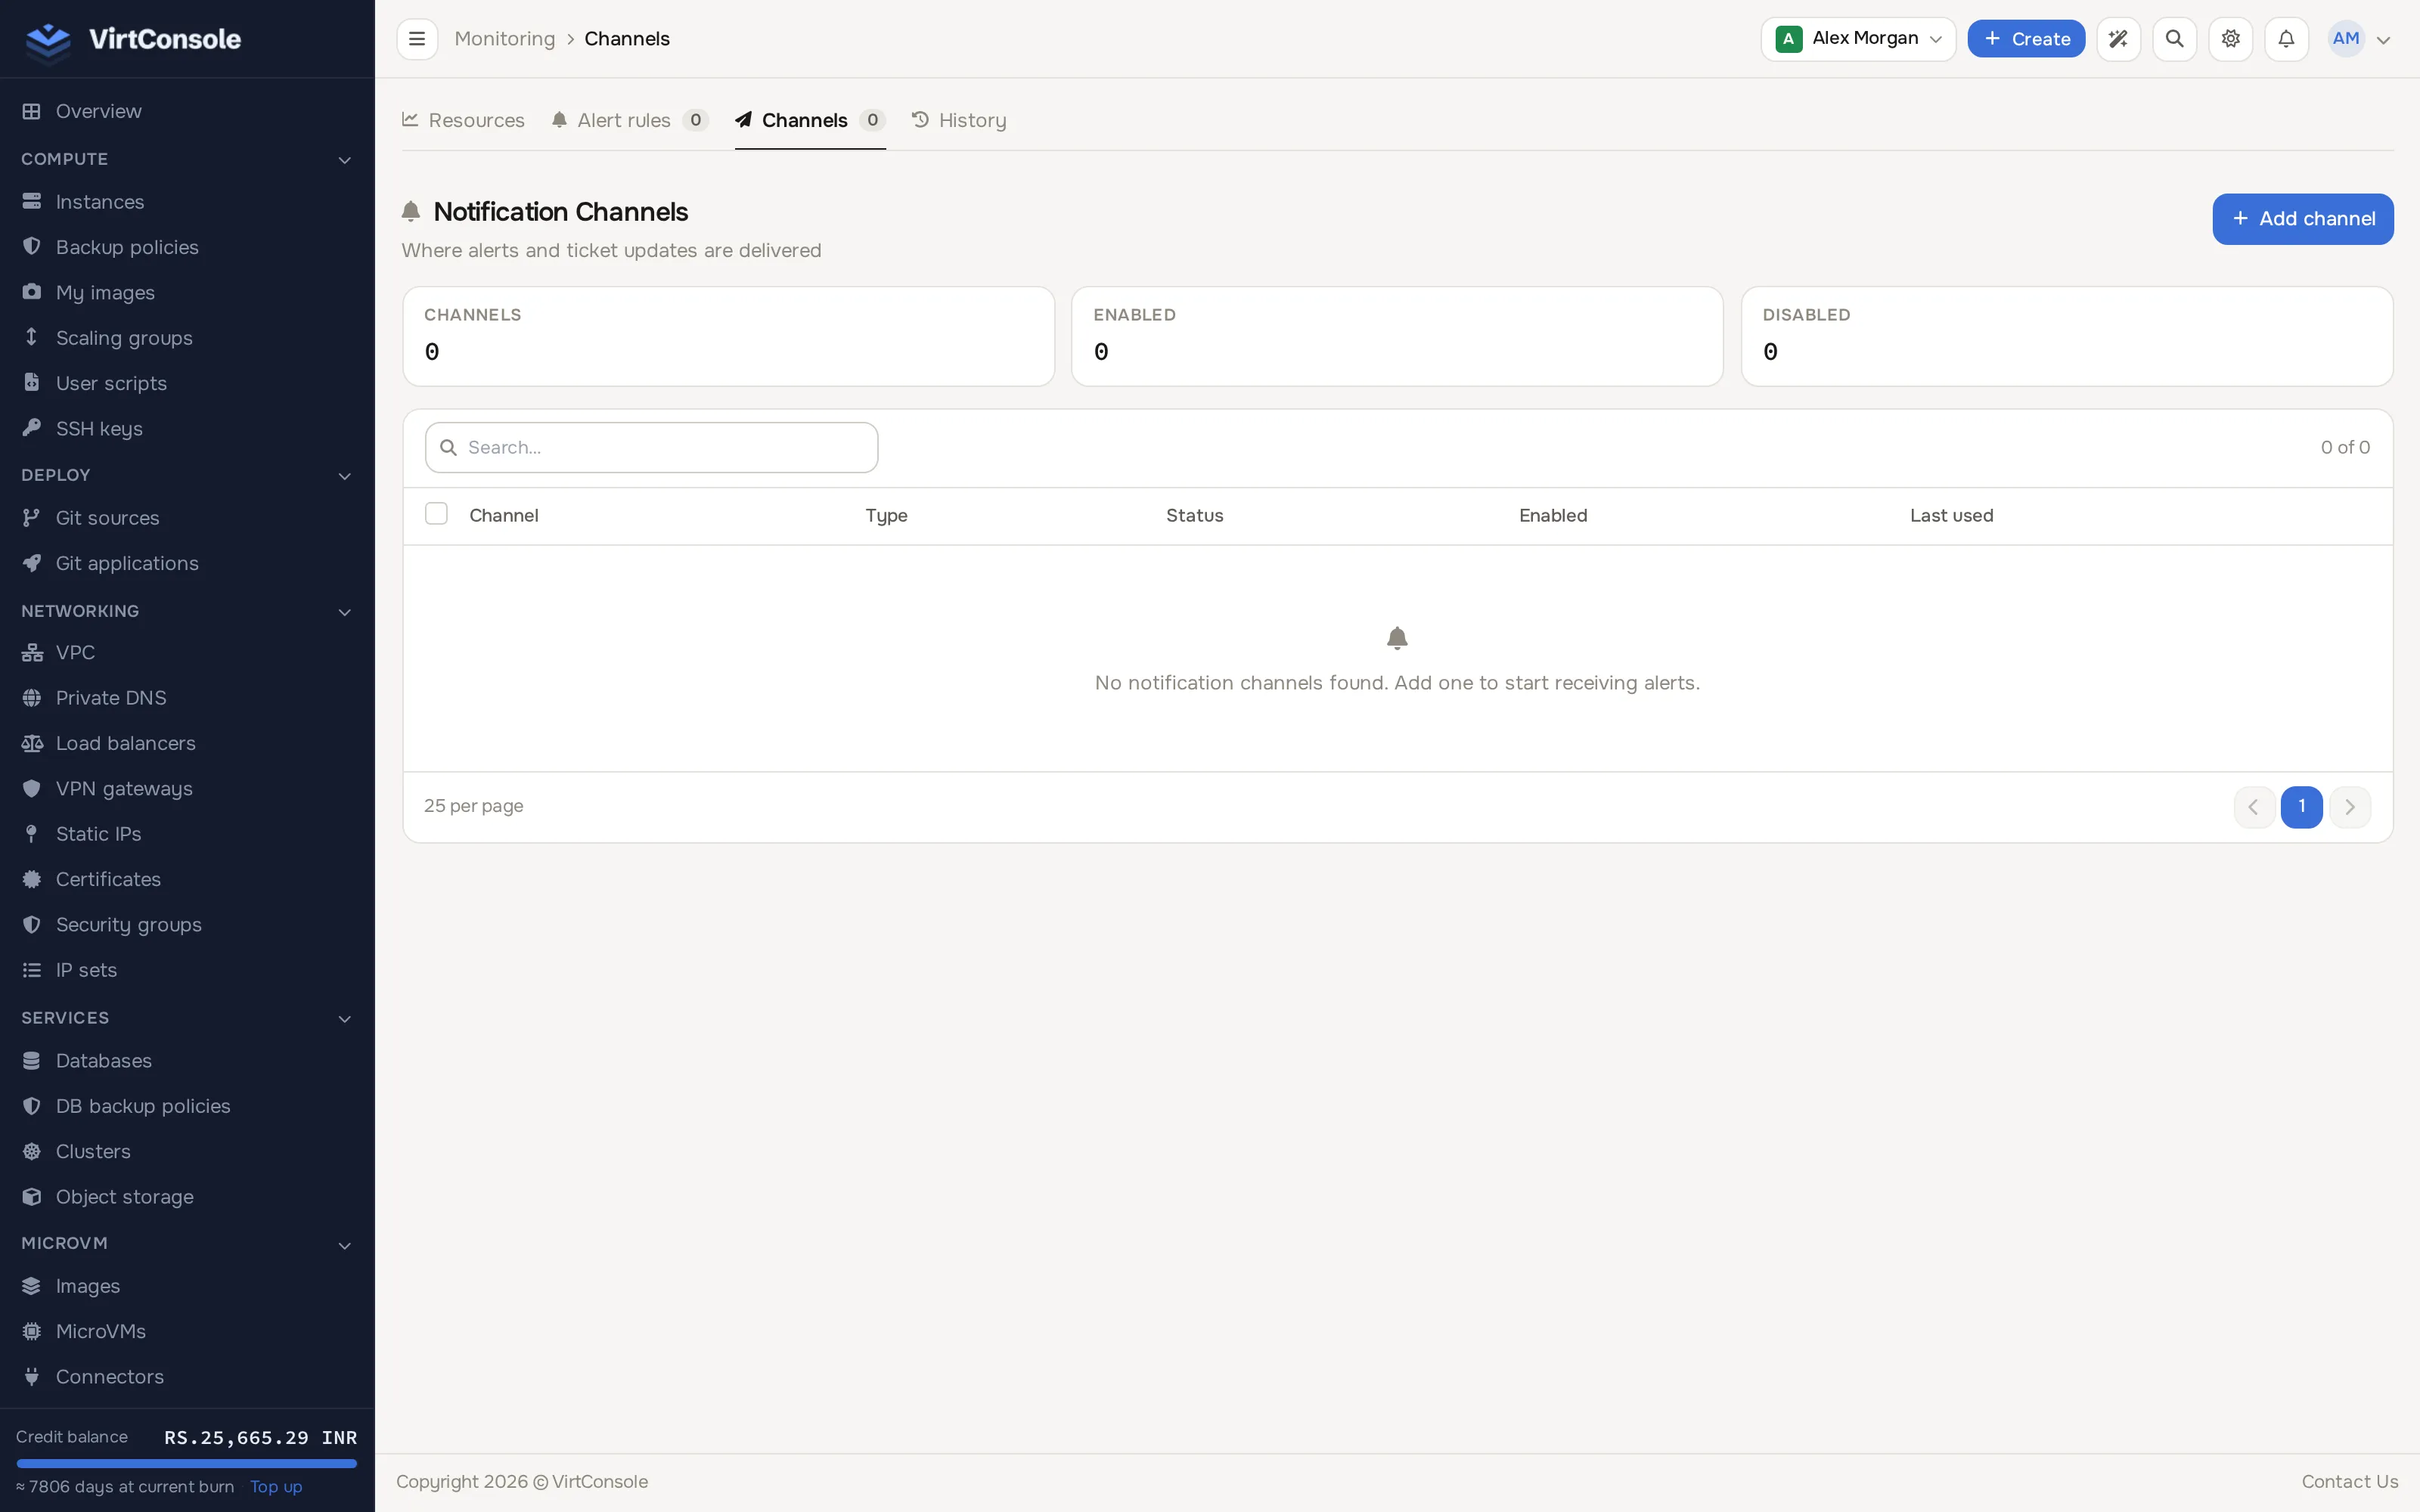Screen dimensions: 2420x1512
Task: Click the credit balance progress bar
Action: coord(187,1463)
